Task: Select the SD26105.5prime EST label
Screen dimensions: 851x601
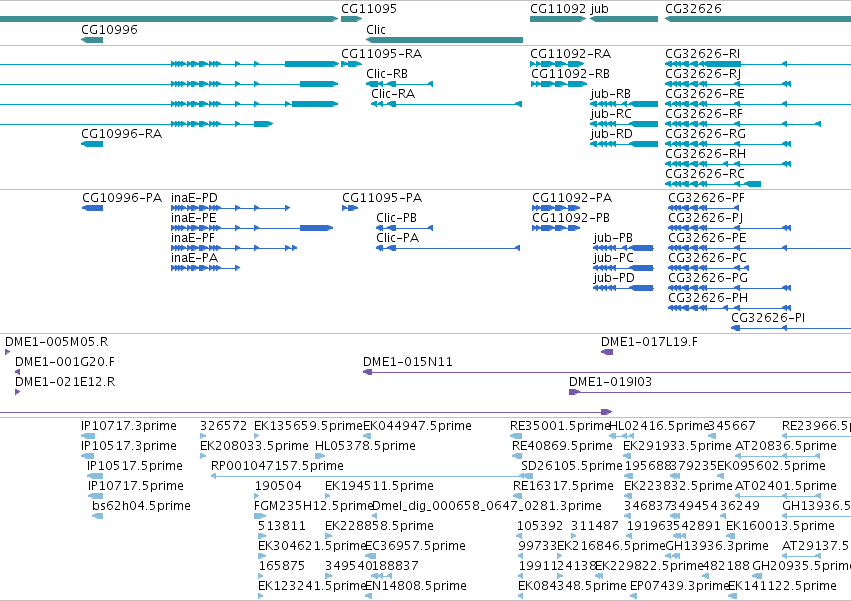Action: click(x=571, y=467)
